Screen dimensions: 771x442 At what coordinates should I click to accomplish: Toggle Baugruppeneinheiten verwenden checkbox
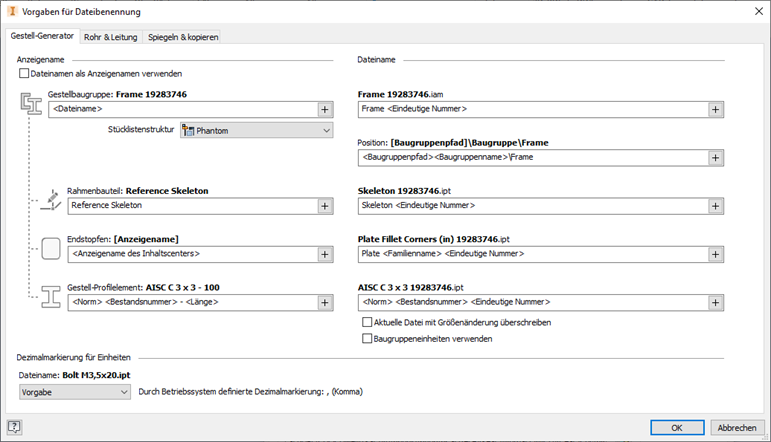coord(367,339)
